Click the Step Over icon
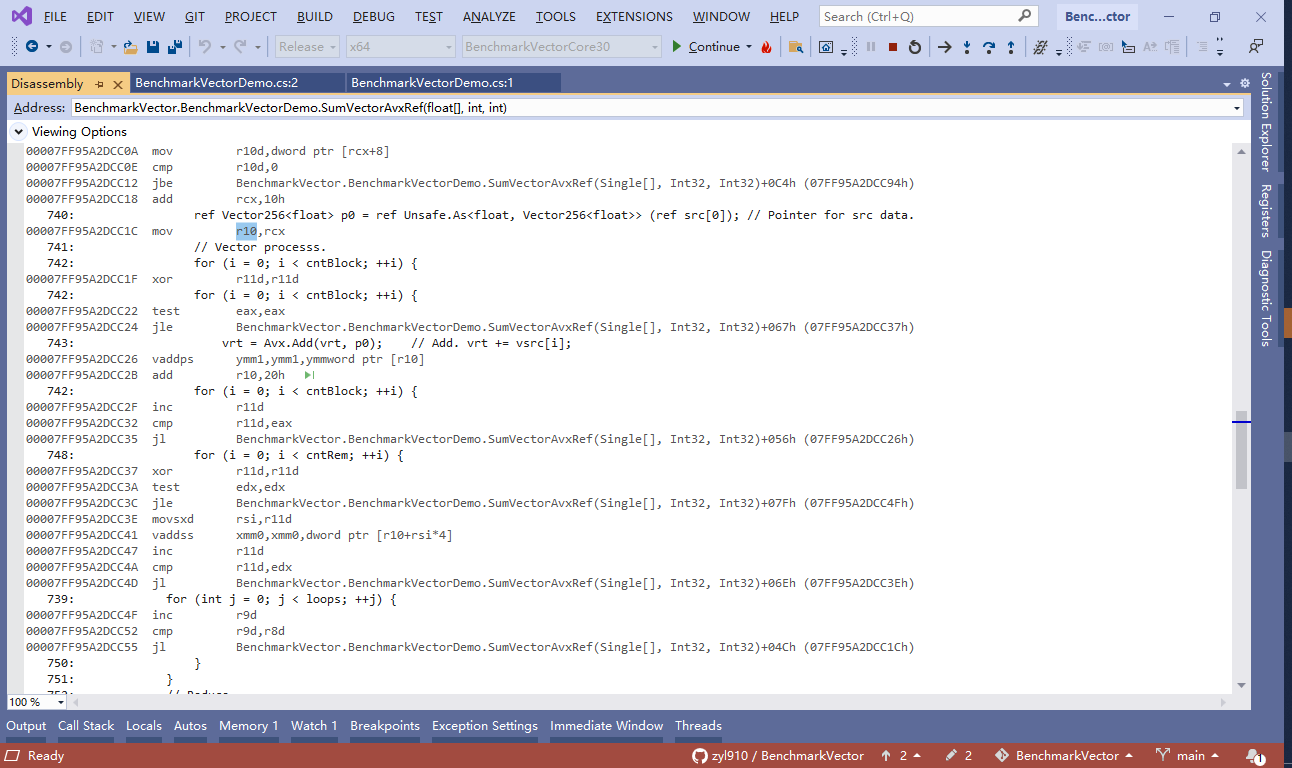Viewport: 1292px width, 768px height. pyautogui.click(x=989, y=47)
